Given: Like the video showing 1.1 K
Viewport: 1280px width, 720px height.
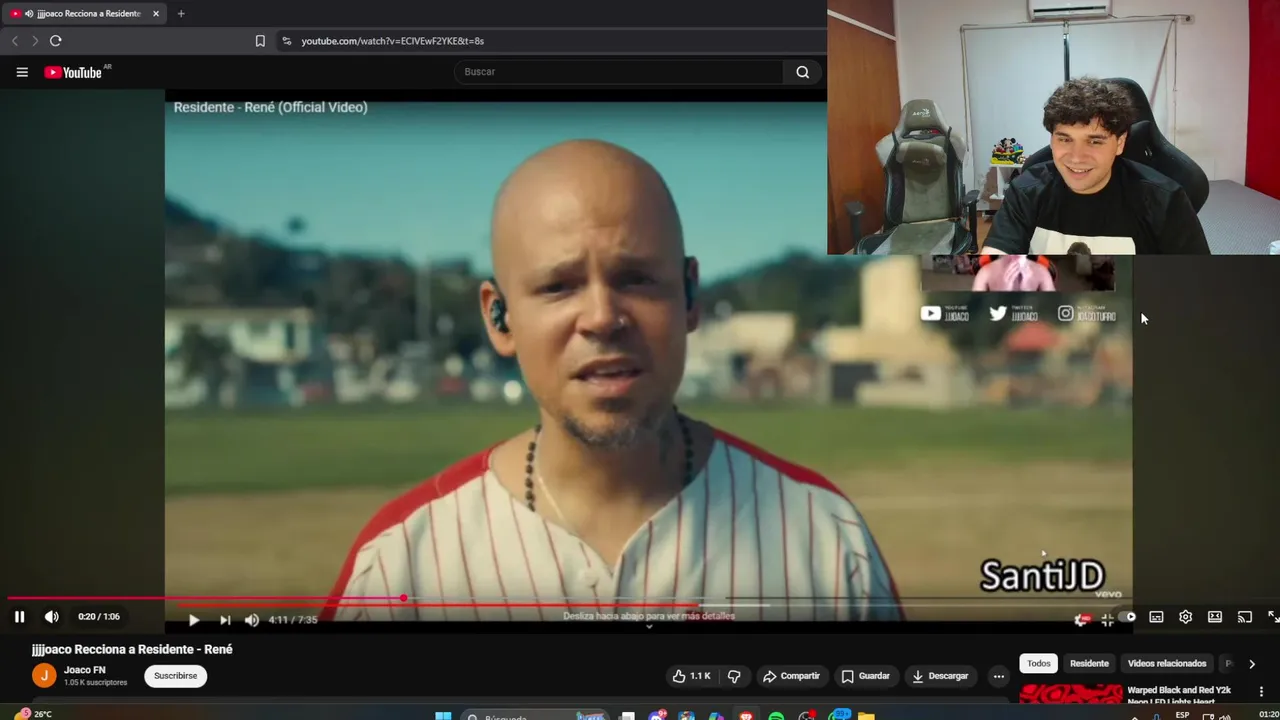Looking at the screenshot, I should tap(691, 676).
